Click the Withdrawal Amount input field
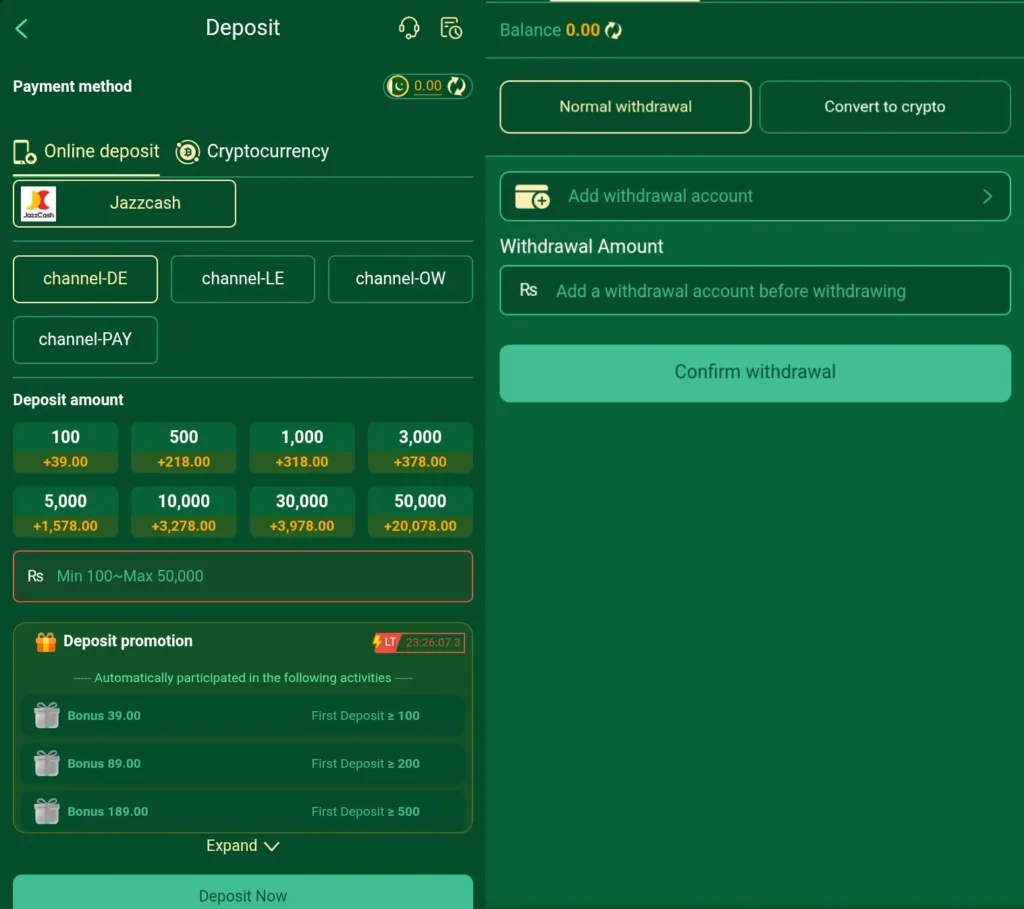Image resolution: width=1024 pixels, height=909 pixels. click(755, 291)
